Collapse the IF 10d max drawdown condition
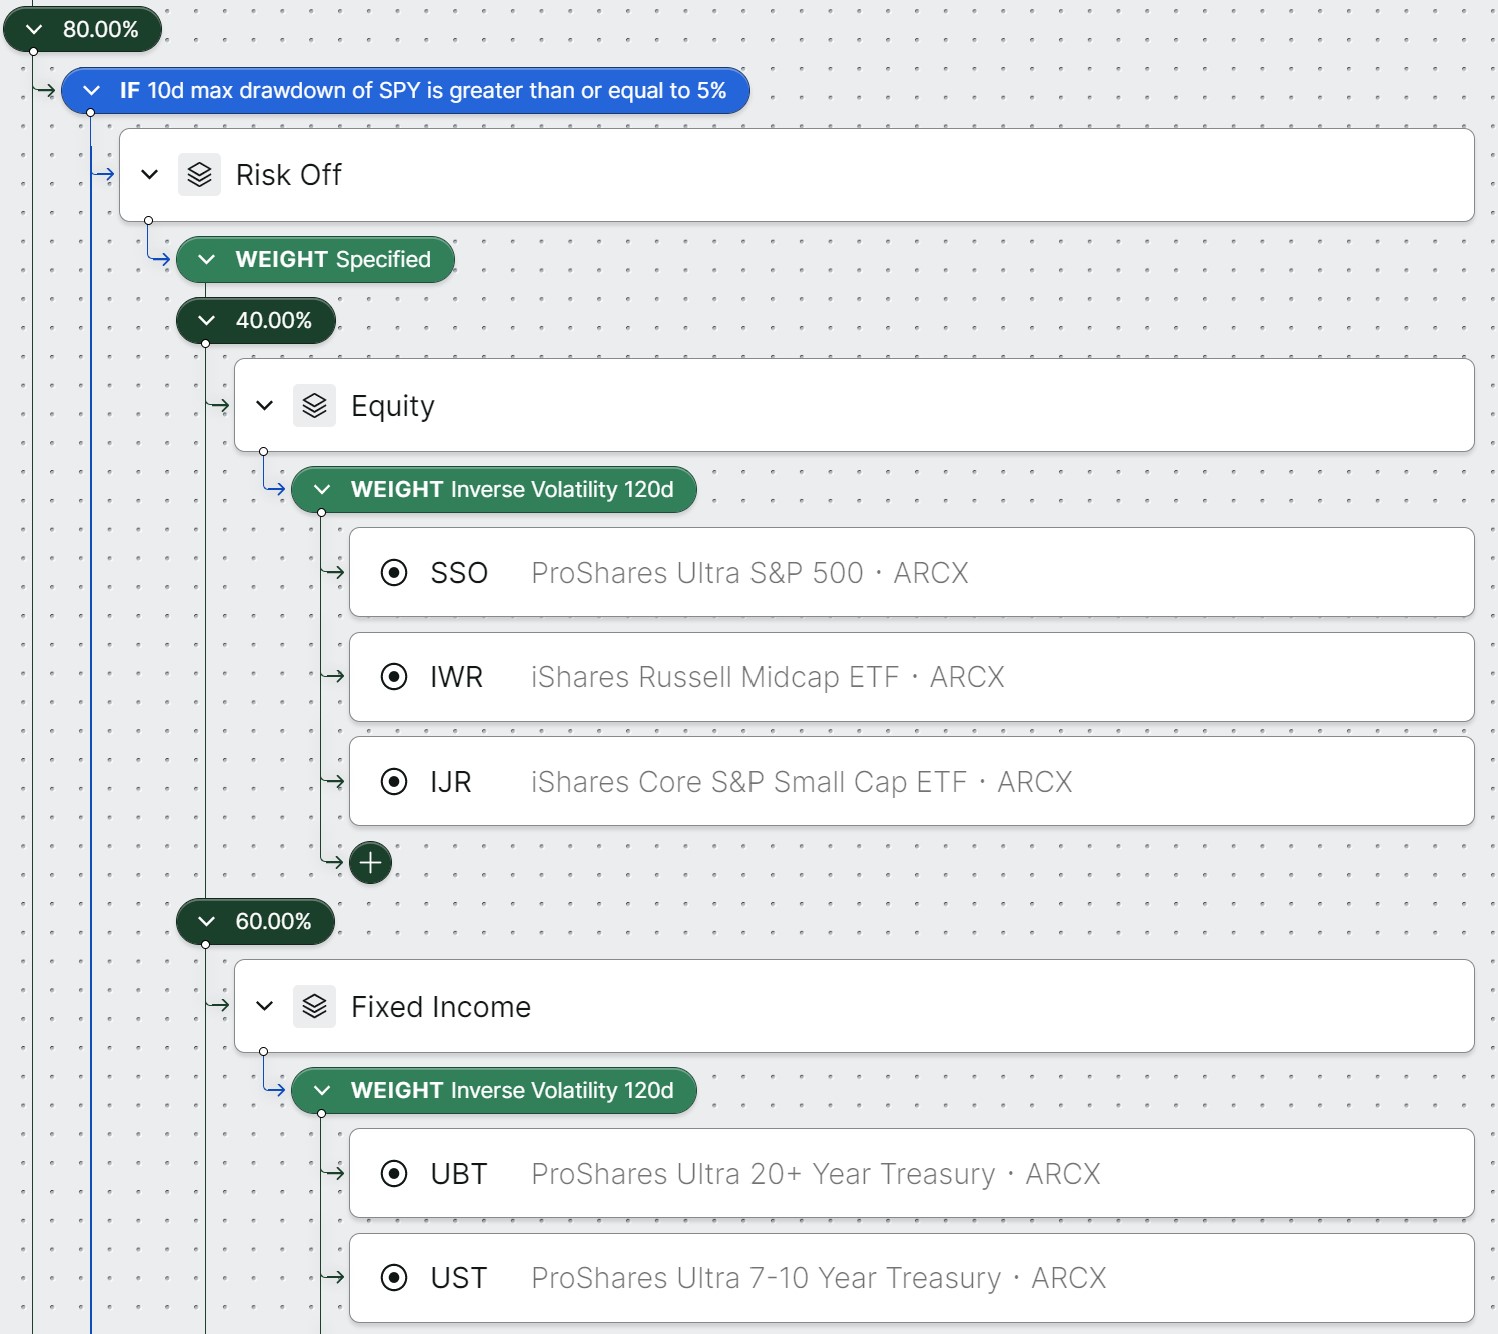The image size is (1498, 1334). [x=91, y=91]
